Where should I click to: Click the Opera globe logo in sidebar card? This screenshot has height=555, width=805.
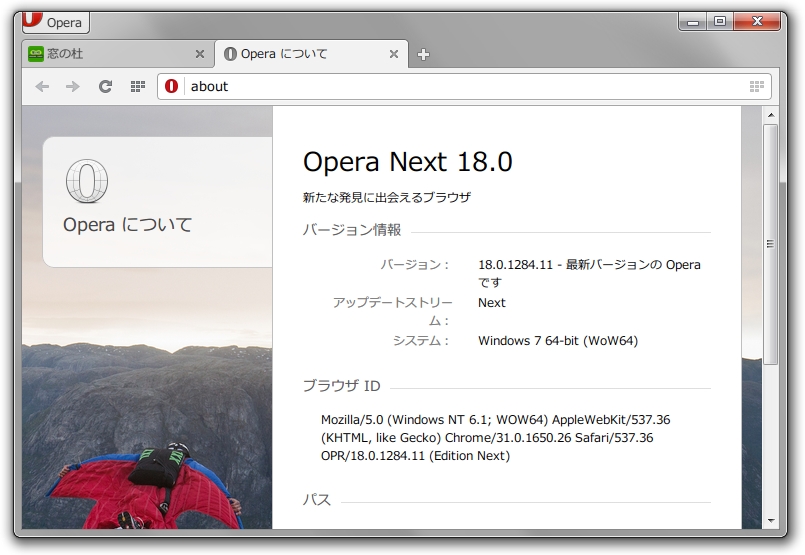(x=87, y=181)
